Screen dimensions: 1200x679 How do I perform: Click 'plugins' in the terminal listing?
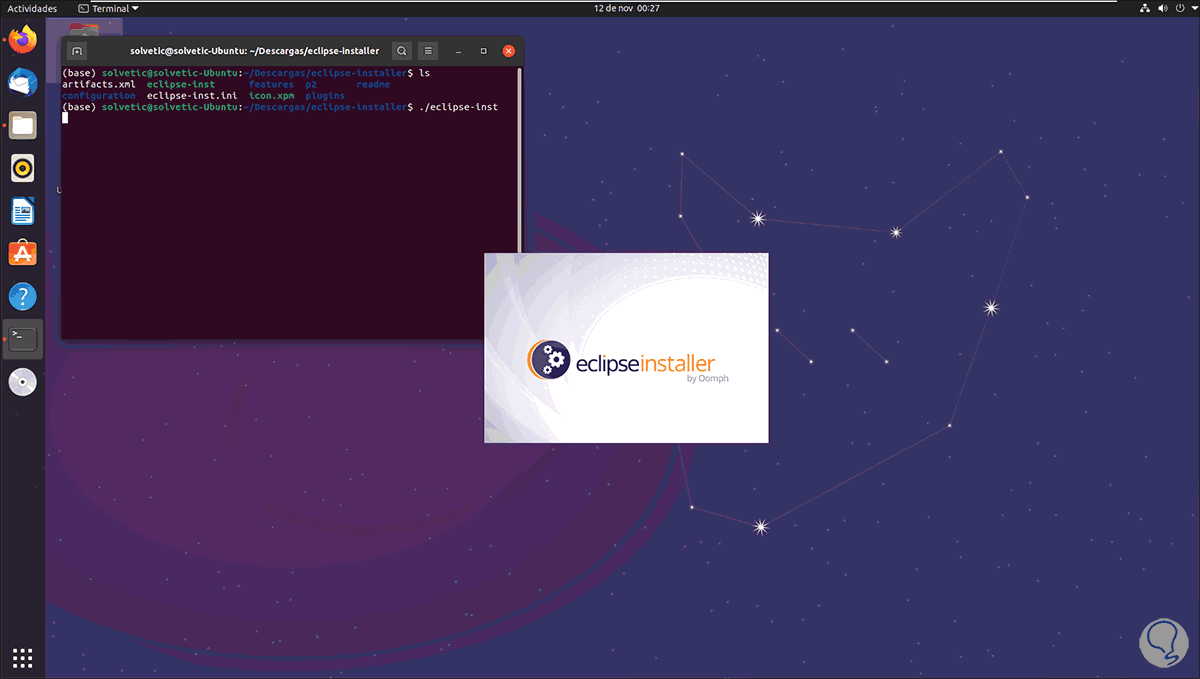pyautogui.click(x=325, y=96)
